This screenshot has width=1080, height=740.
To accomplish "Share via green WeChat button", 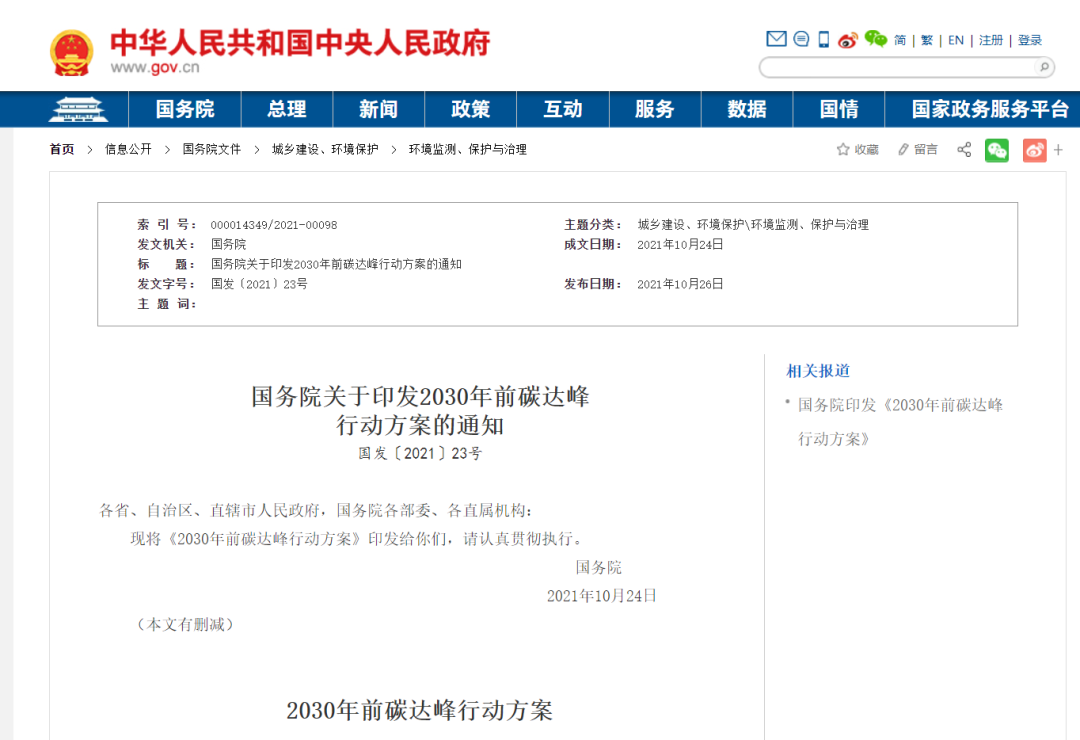I will point(997,150).
